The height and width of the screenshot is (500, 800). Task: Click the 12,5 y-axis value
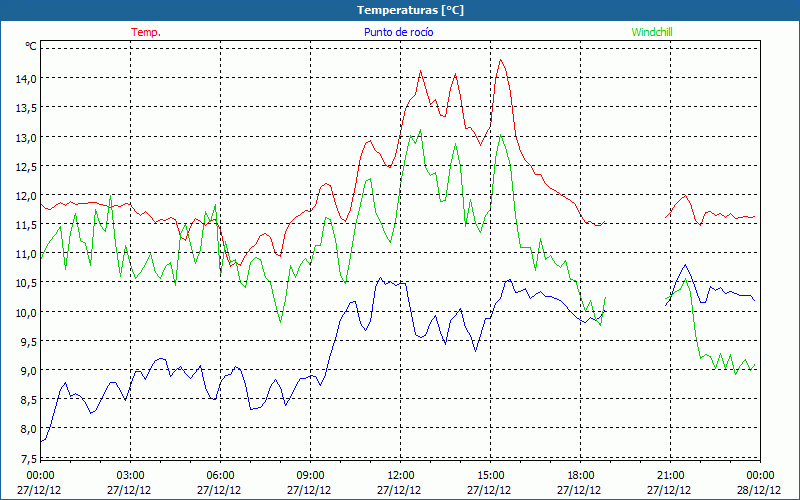click(27, 167)
